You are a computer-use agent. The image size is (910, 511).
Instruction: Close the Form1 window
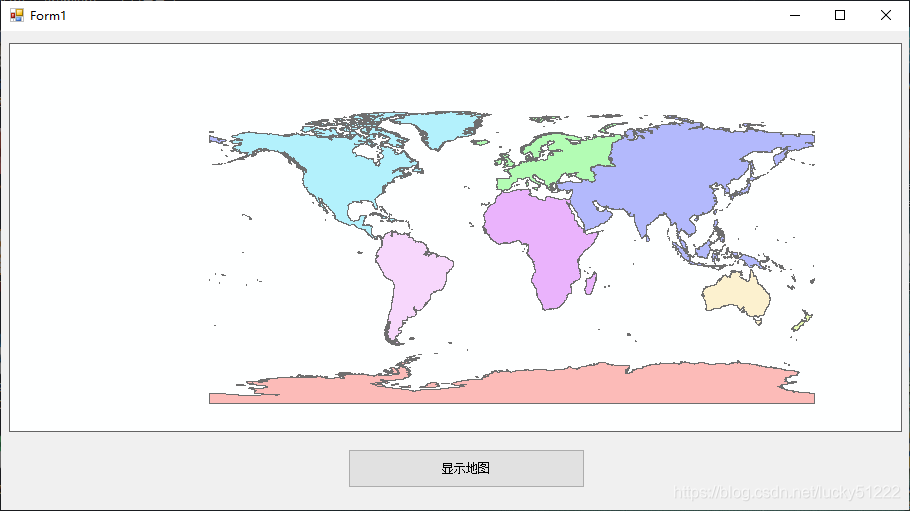[x=886, y=15]
